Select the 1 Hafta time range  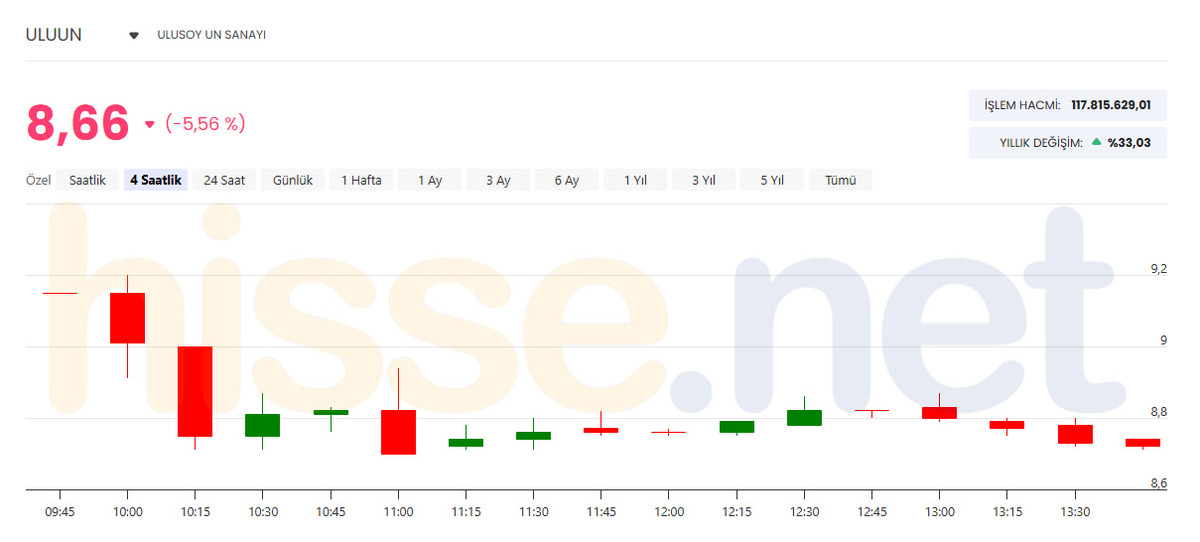(361, 180)
